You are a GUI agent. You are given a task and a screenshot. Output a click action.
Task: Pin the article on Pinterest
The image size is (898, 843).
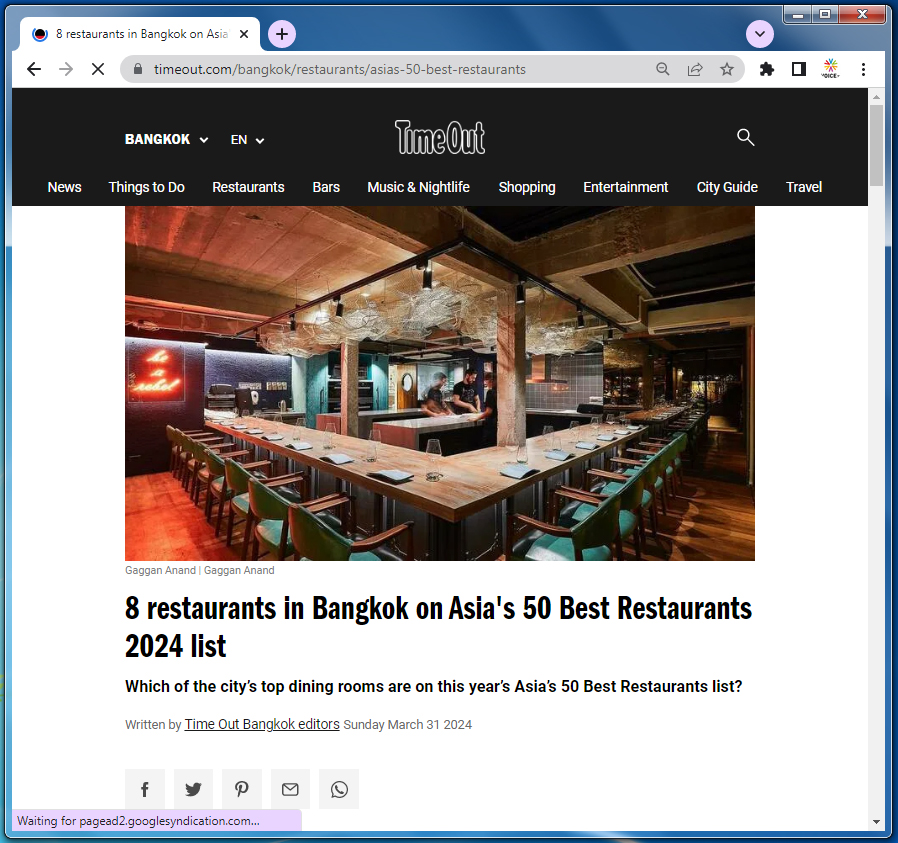[242, 789]
